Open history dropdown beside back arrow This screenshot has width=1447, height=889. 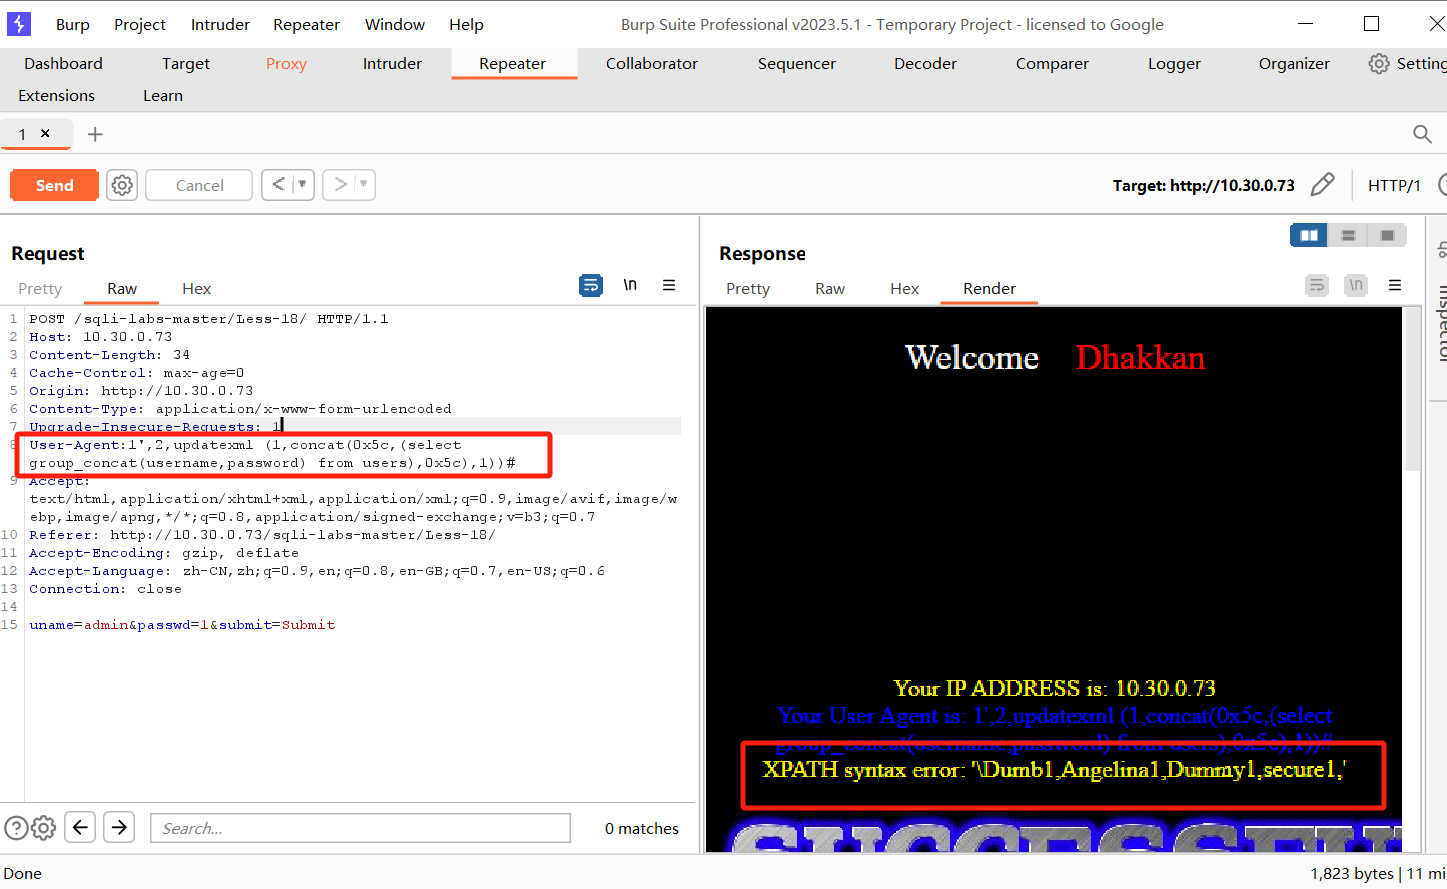click(303, 184)
